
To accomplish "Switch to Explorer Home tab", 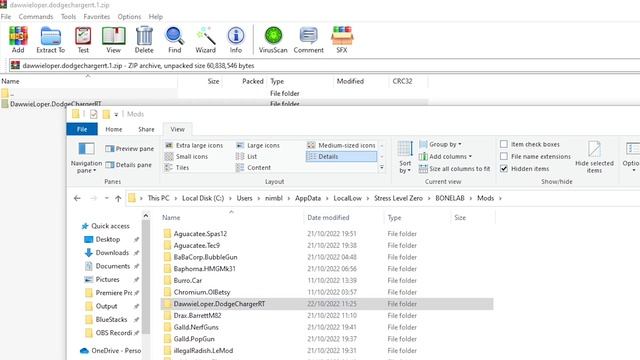I will coord(113,129).
